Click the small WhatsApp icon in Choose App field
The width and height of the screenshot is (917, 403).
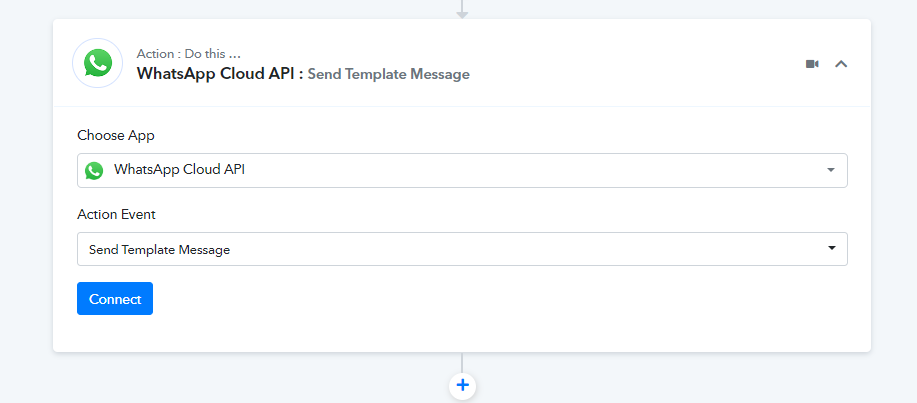click(x=94, y=170)
